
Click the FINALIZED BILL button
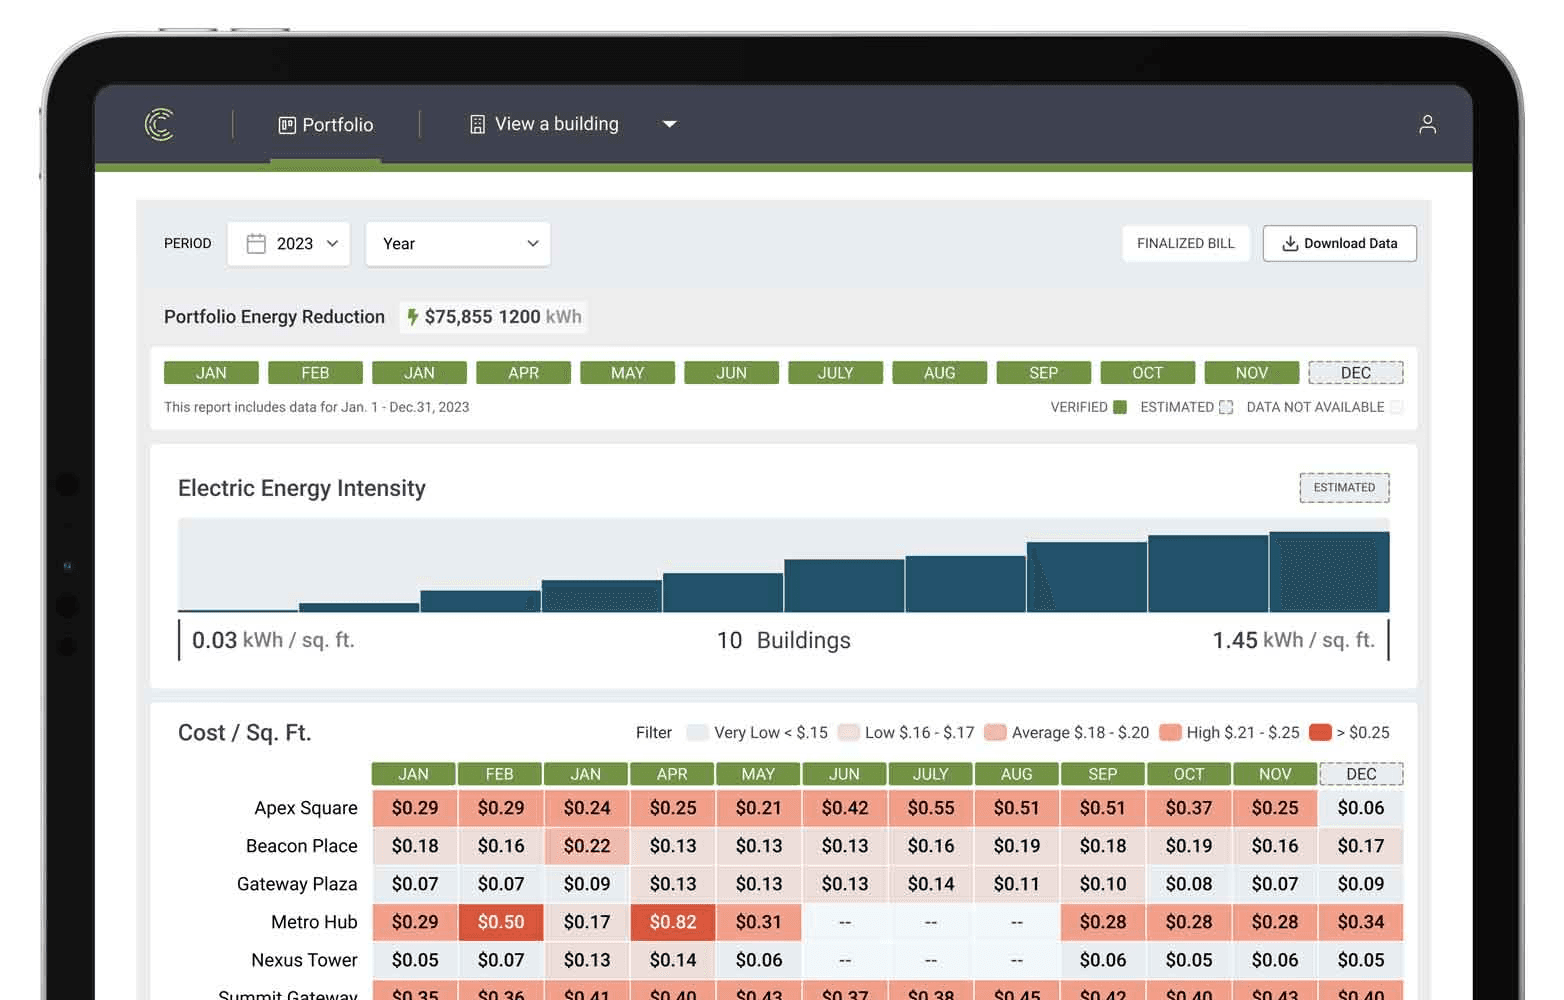click(1186, 243)
